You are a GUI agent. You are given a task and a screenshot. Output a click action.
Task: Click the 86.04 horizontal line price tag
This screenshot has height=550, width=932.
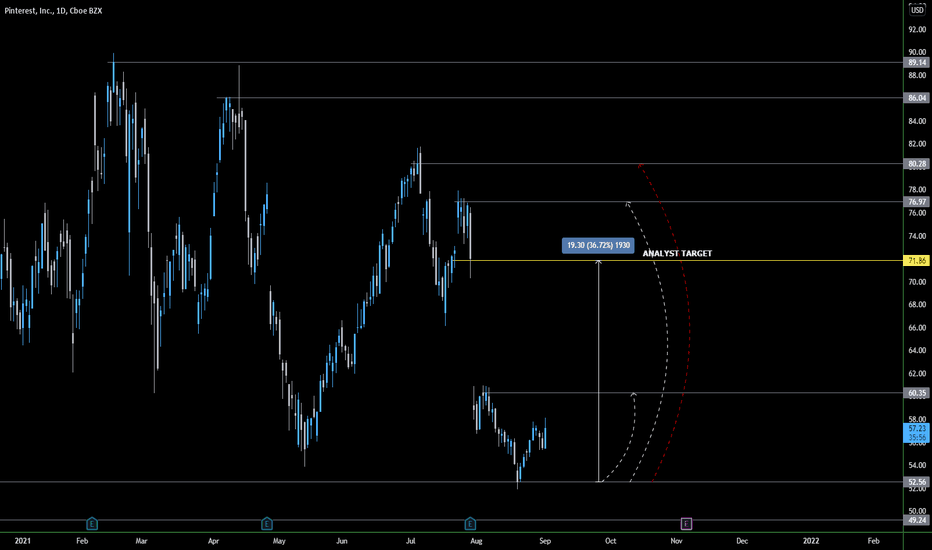917,98
